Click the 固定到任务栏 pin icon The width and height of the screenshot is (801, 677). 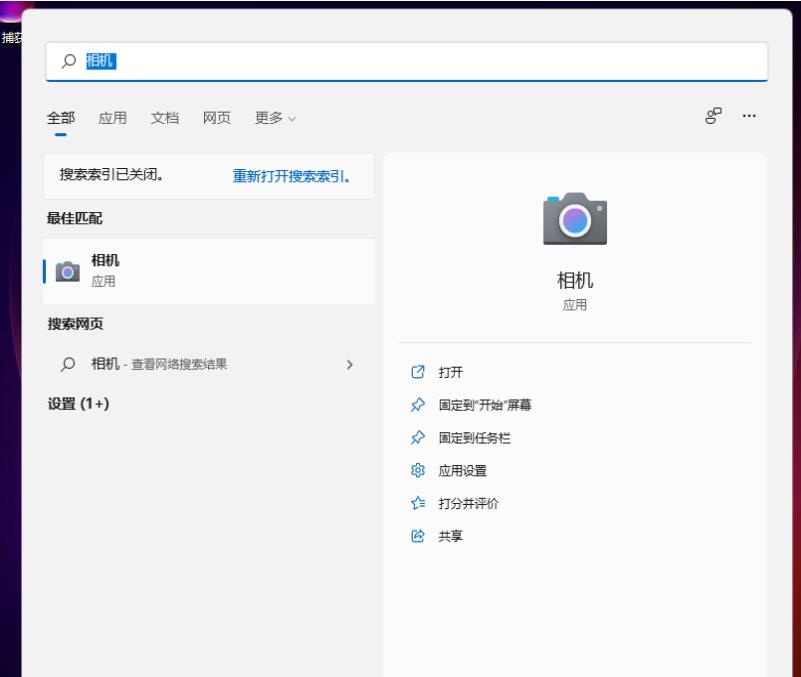coord(417,436)
